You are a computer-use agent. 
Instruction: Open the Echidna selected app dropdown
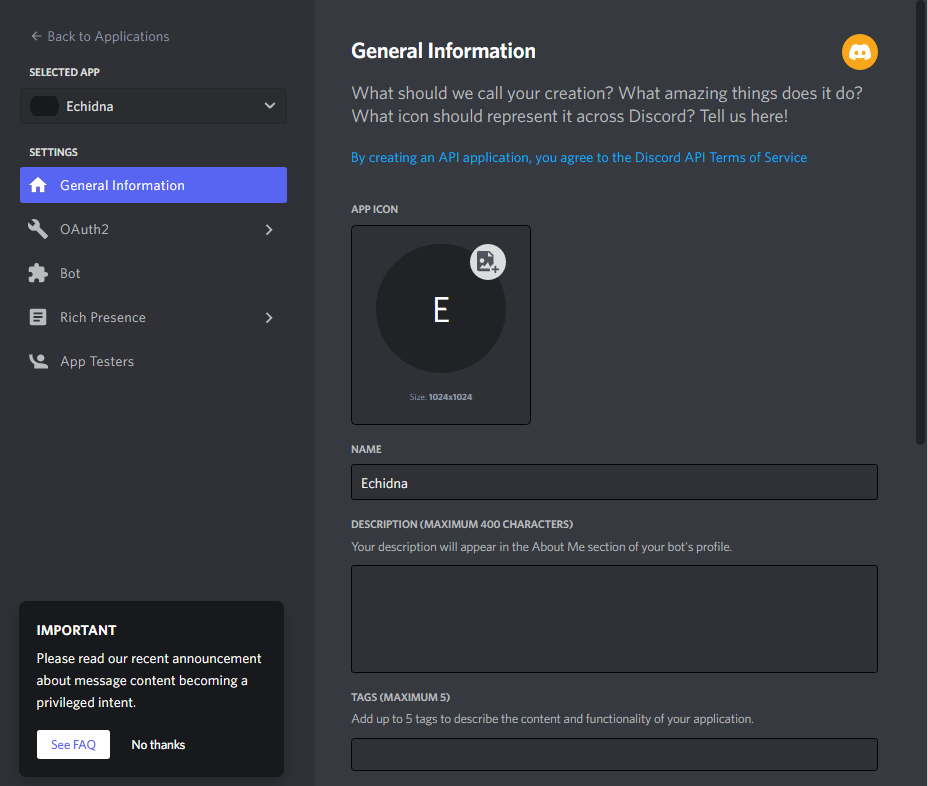[x=153, y=106]
